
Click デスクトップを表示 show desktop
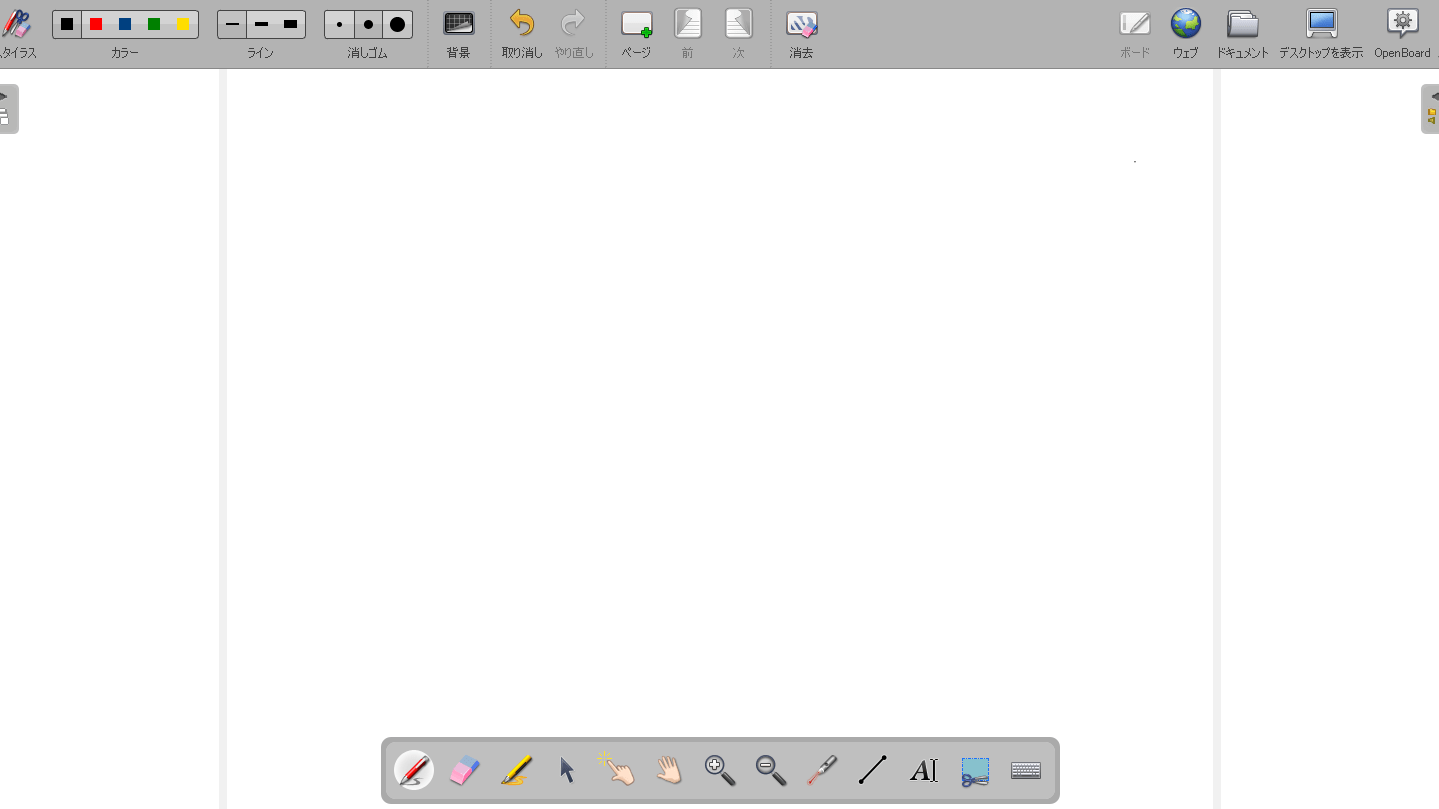point(1321,33)
